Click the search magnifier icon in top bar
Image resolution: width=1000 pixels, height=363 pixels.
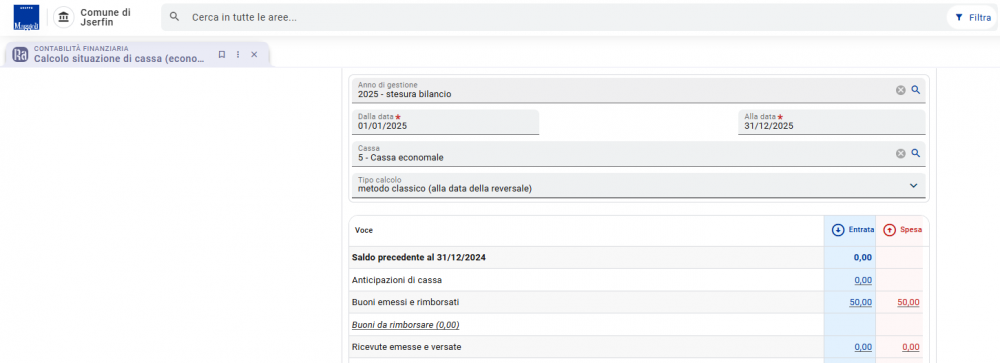tap(174, 17)
